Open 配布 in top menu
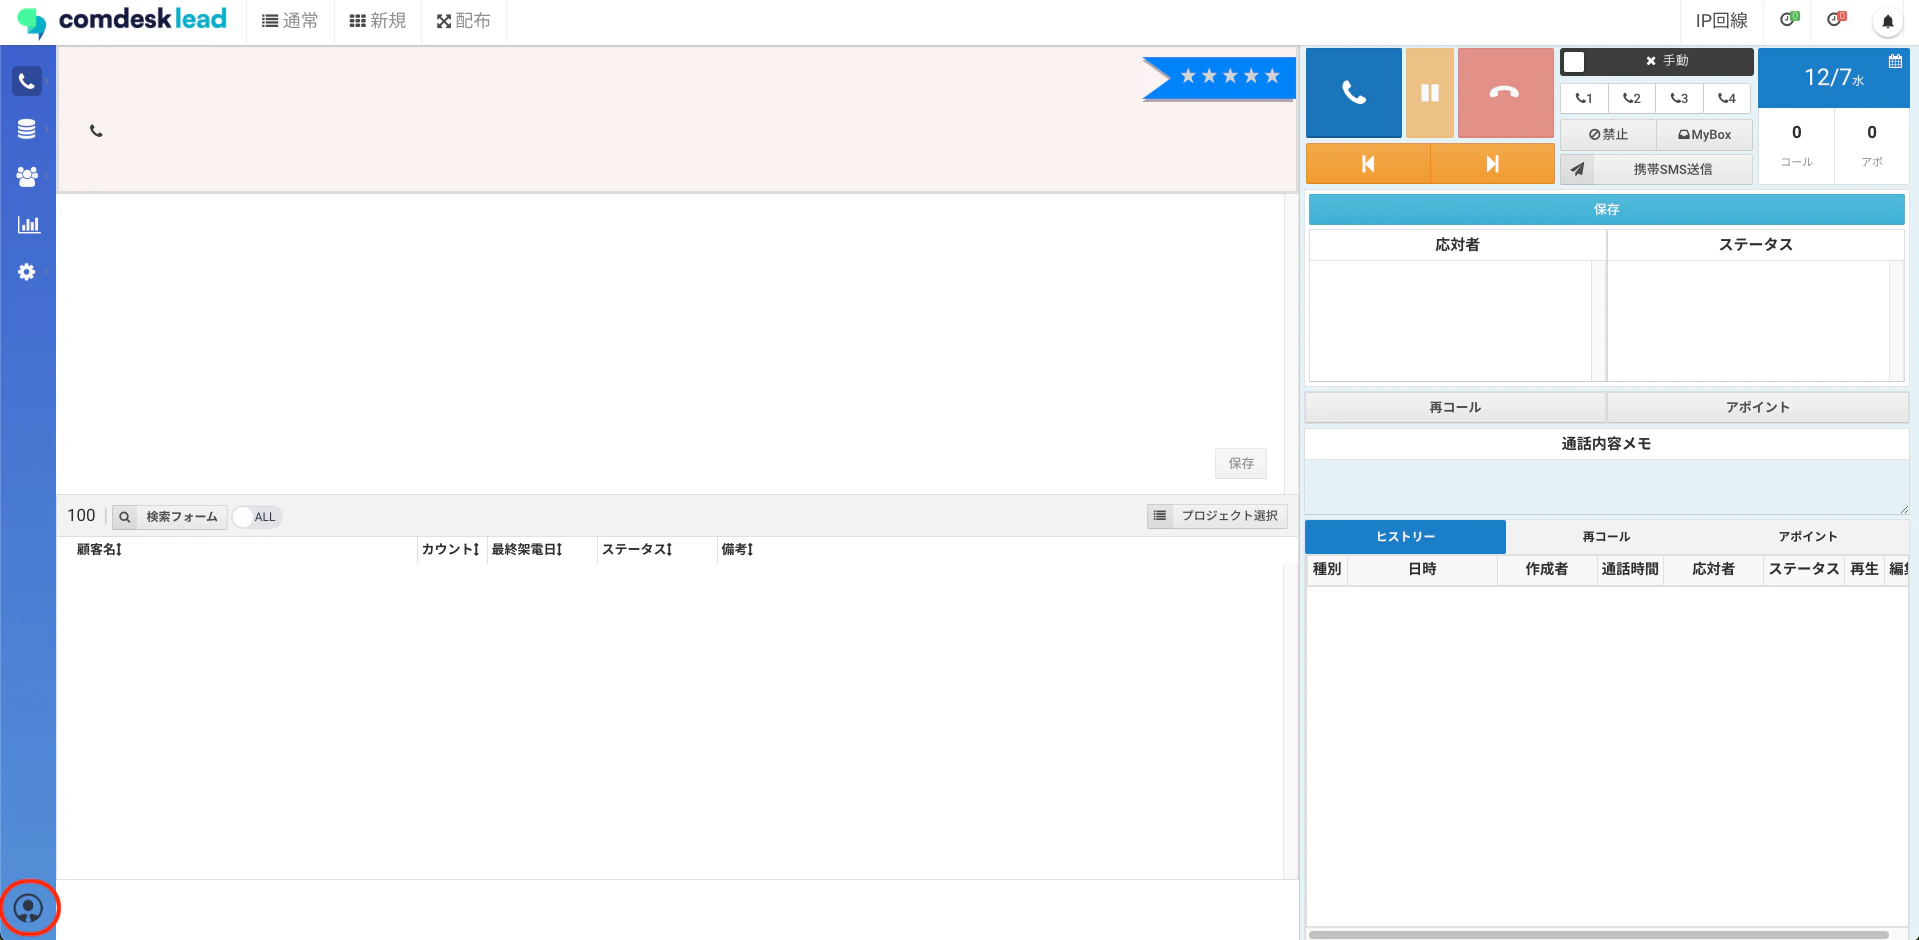The image size is (1919, 940). pyautogui.click(x=463, y=21)
